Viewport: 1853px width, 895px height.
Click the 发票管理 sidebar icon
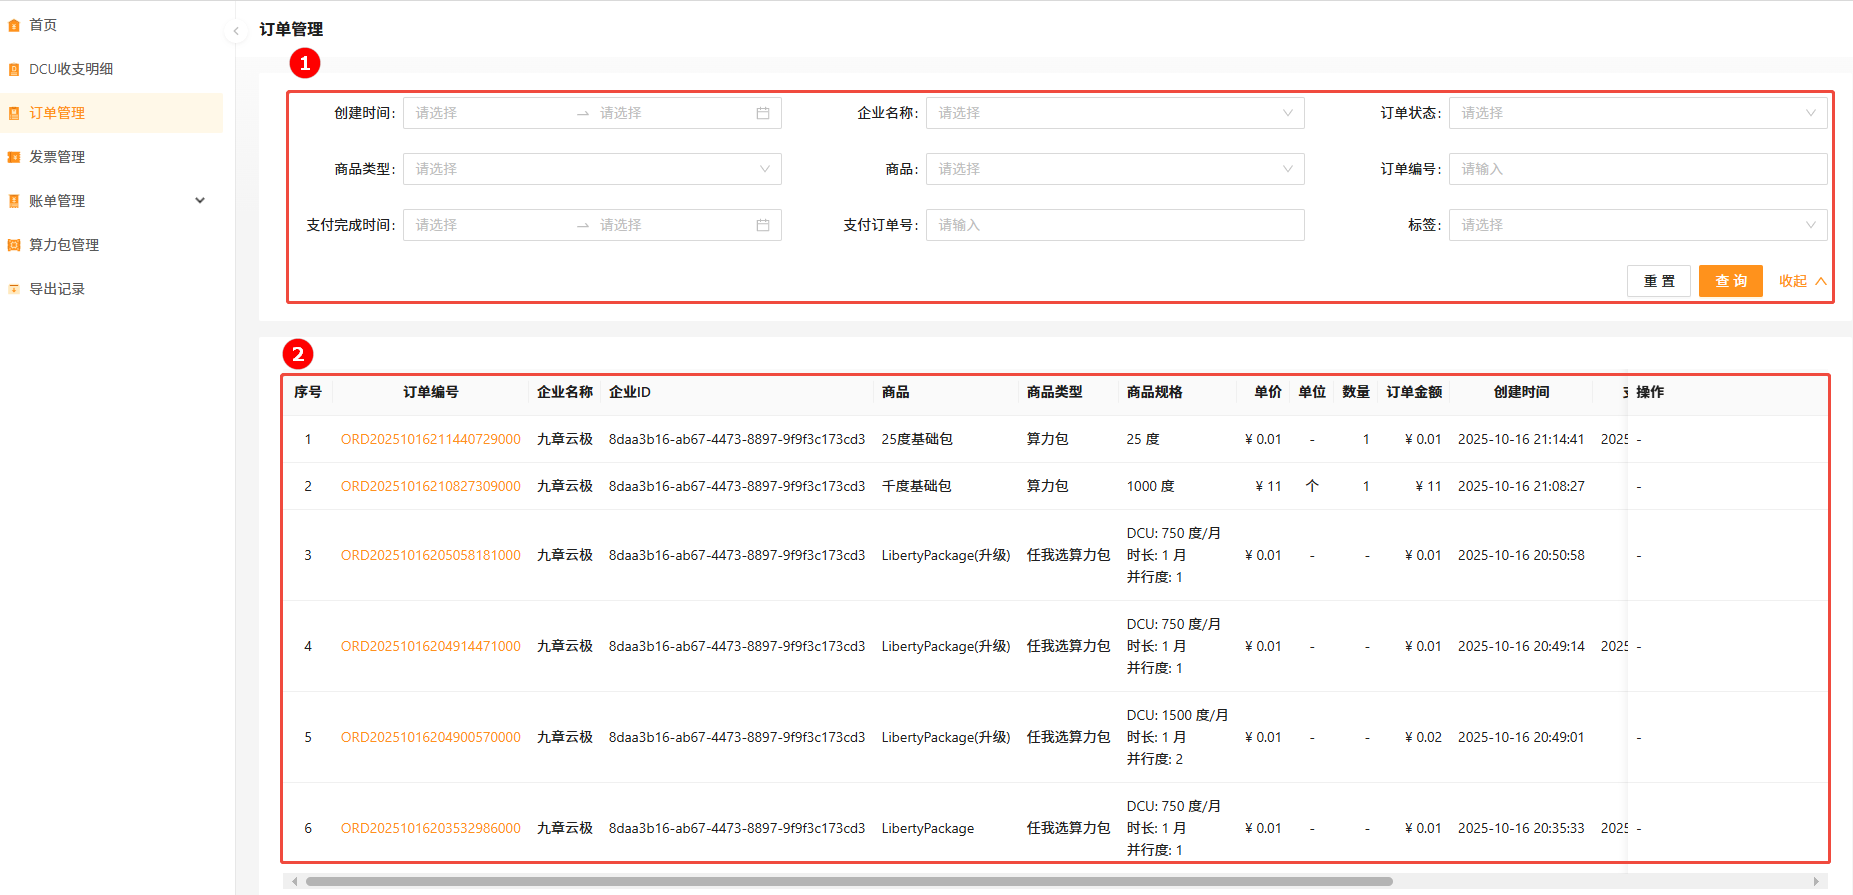pos(14,157)
